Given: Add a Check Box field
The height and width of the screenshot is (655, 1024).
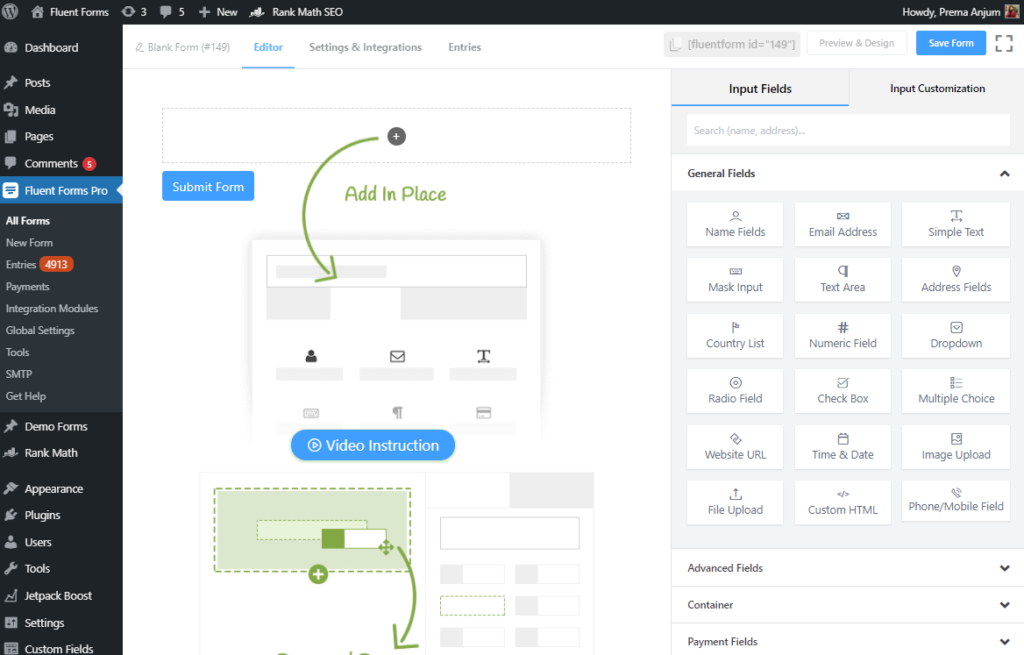Looking at the screenshot, I should click(842, 391).
